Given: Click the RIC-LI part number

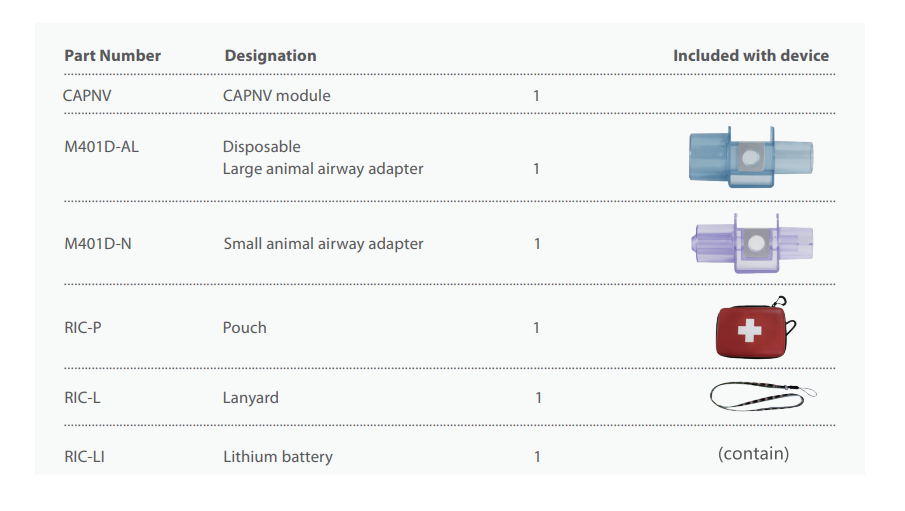Looking at the screenshot, I should click(84, 457).
